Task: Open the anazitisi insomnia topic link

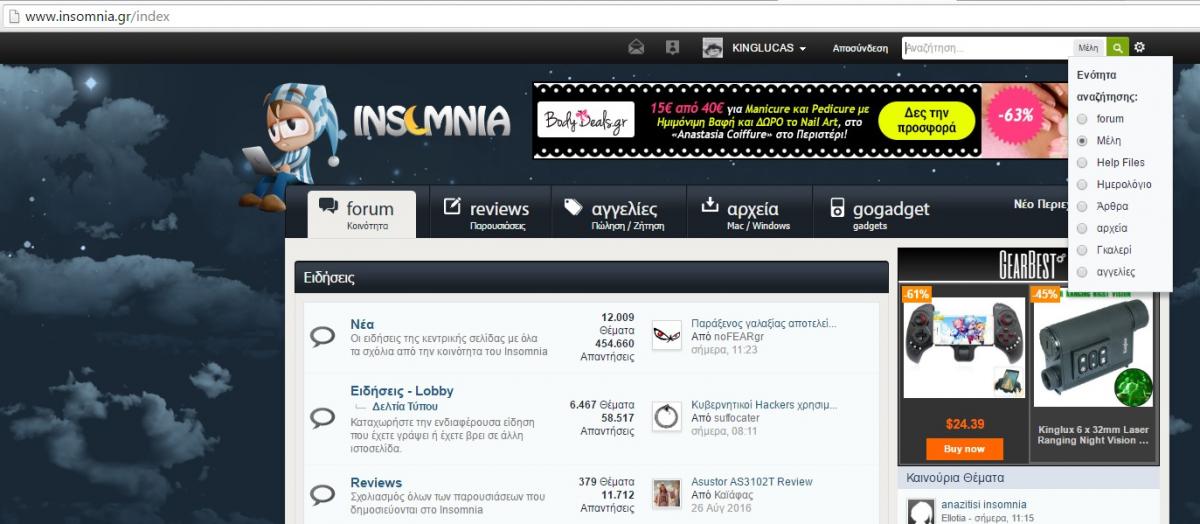Action: [984, 504]
